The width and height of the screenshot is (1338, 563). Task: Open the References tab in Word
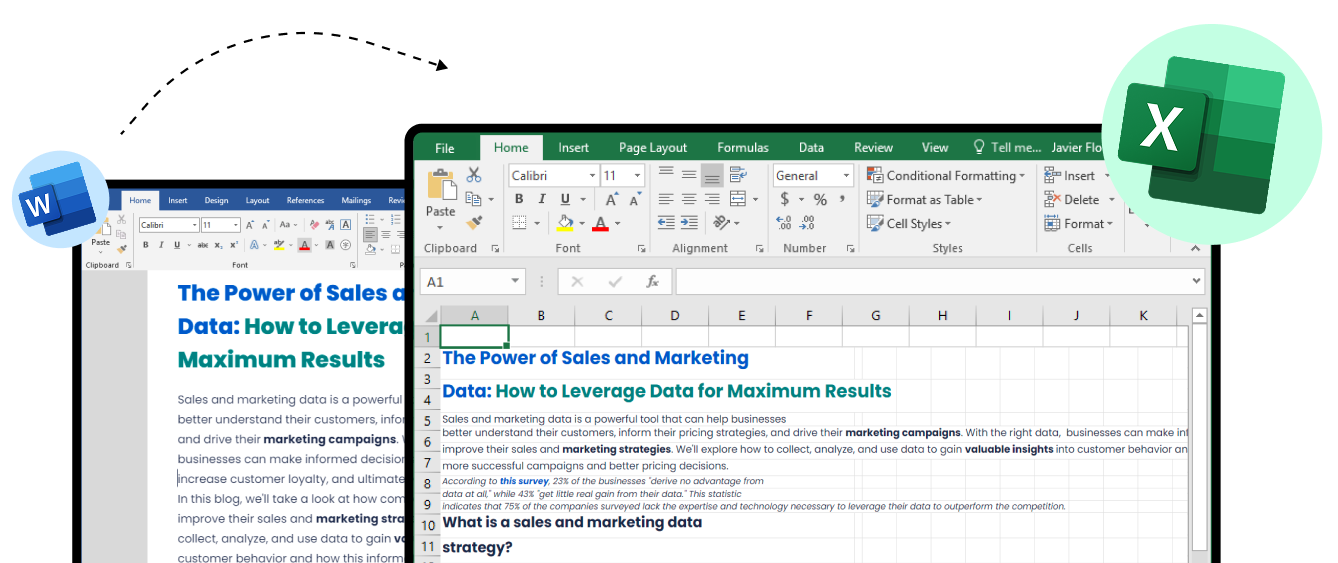point(305,200)
